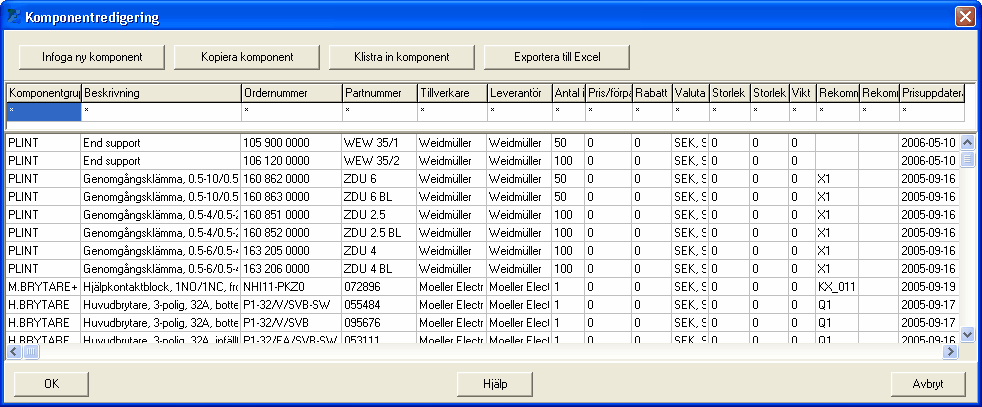Image resolution: width=982 pixels, height=407 pixels.
Task: Select the M.BRYTARE+ component group cell
Action: coord(44,288)
